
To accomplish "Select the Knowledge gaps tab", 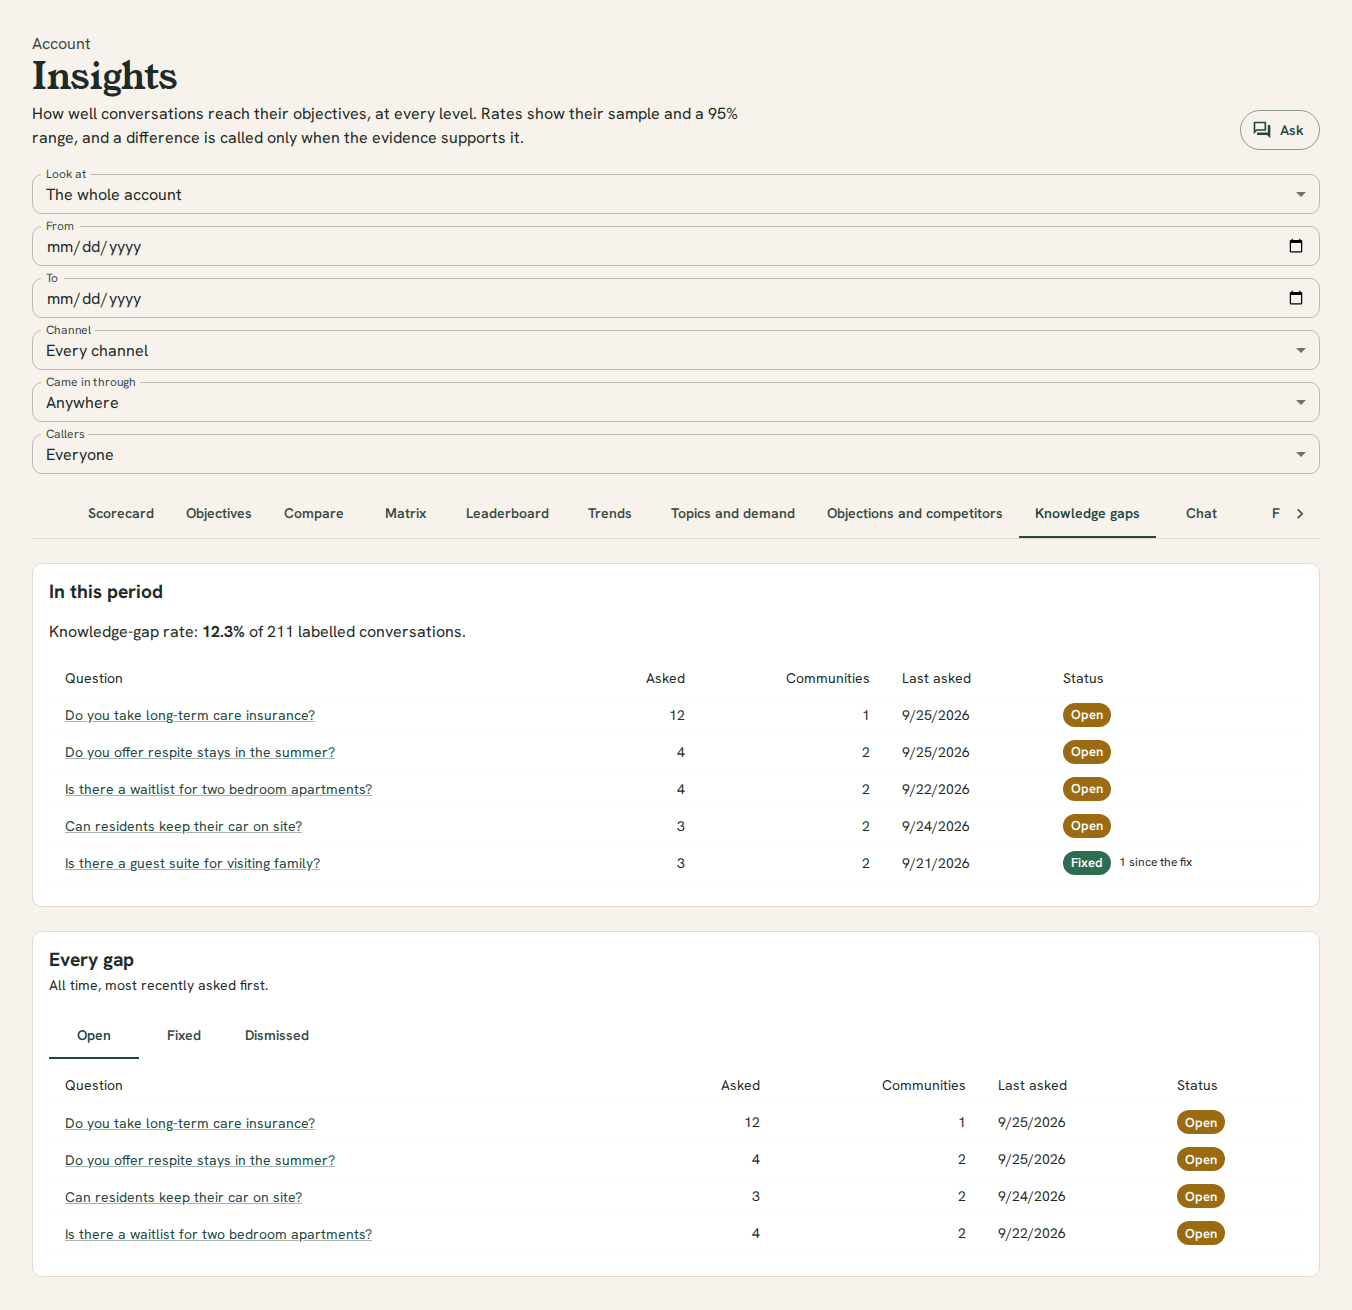I will tap(1087, 513).
